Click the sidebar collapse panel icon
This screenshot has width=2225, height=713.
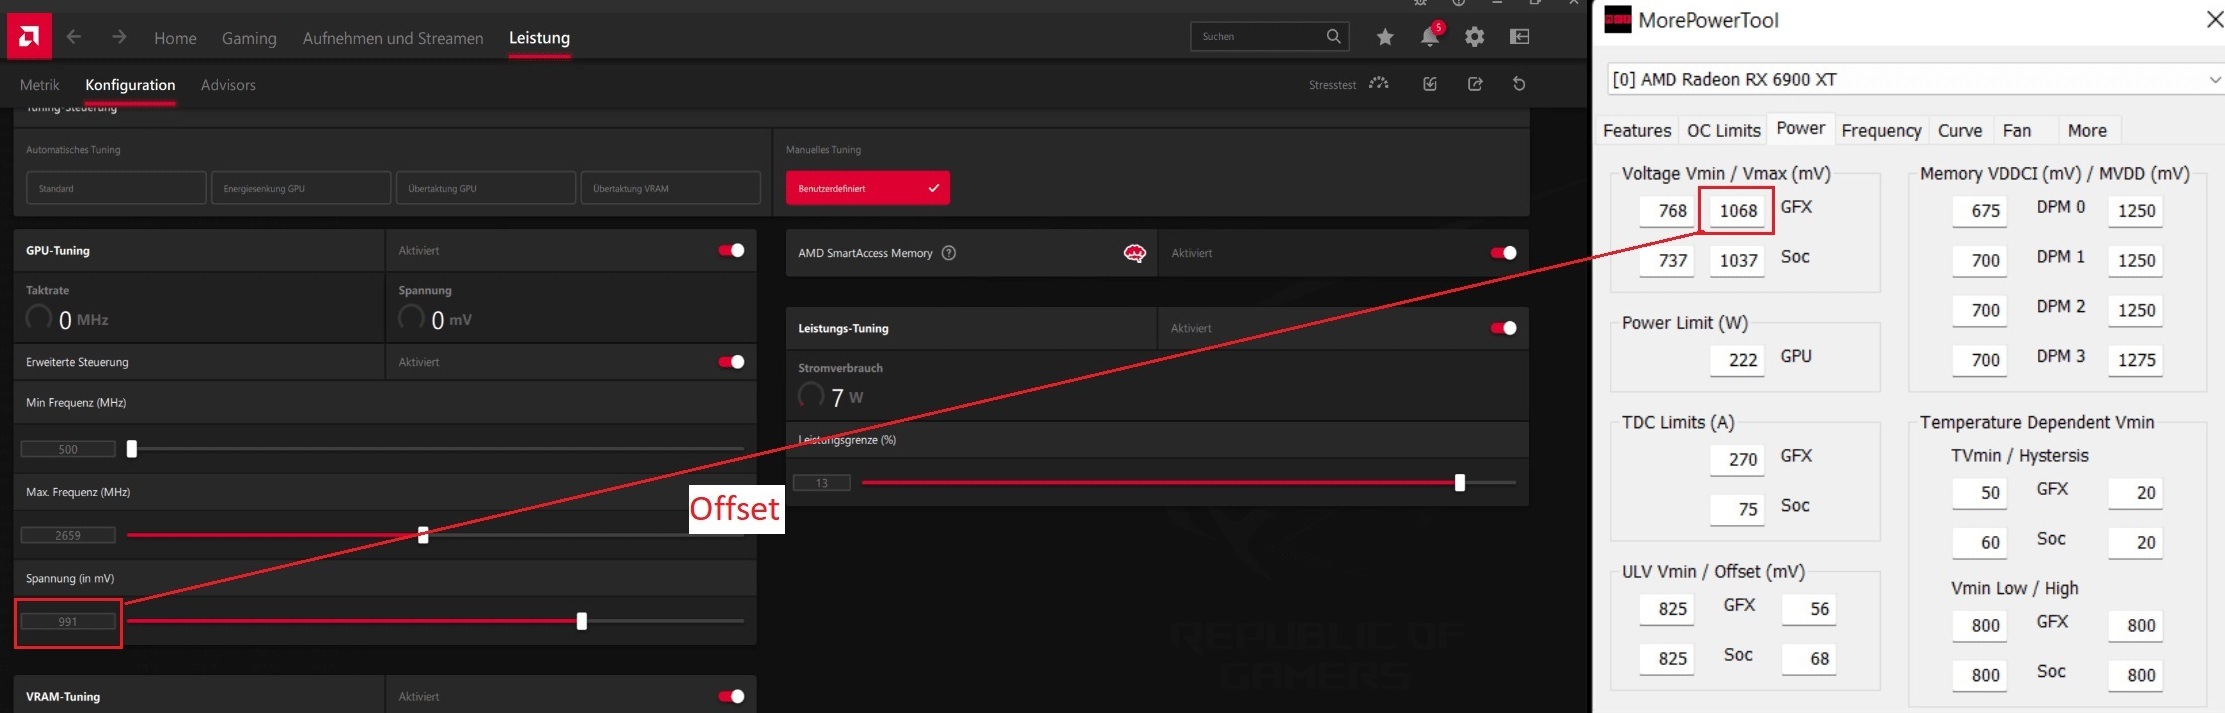pos(1519,37)
